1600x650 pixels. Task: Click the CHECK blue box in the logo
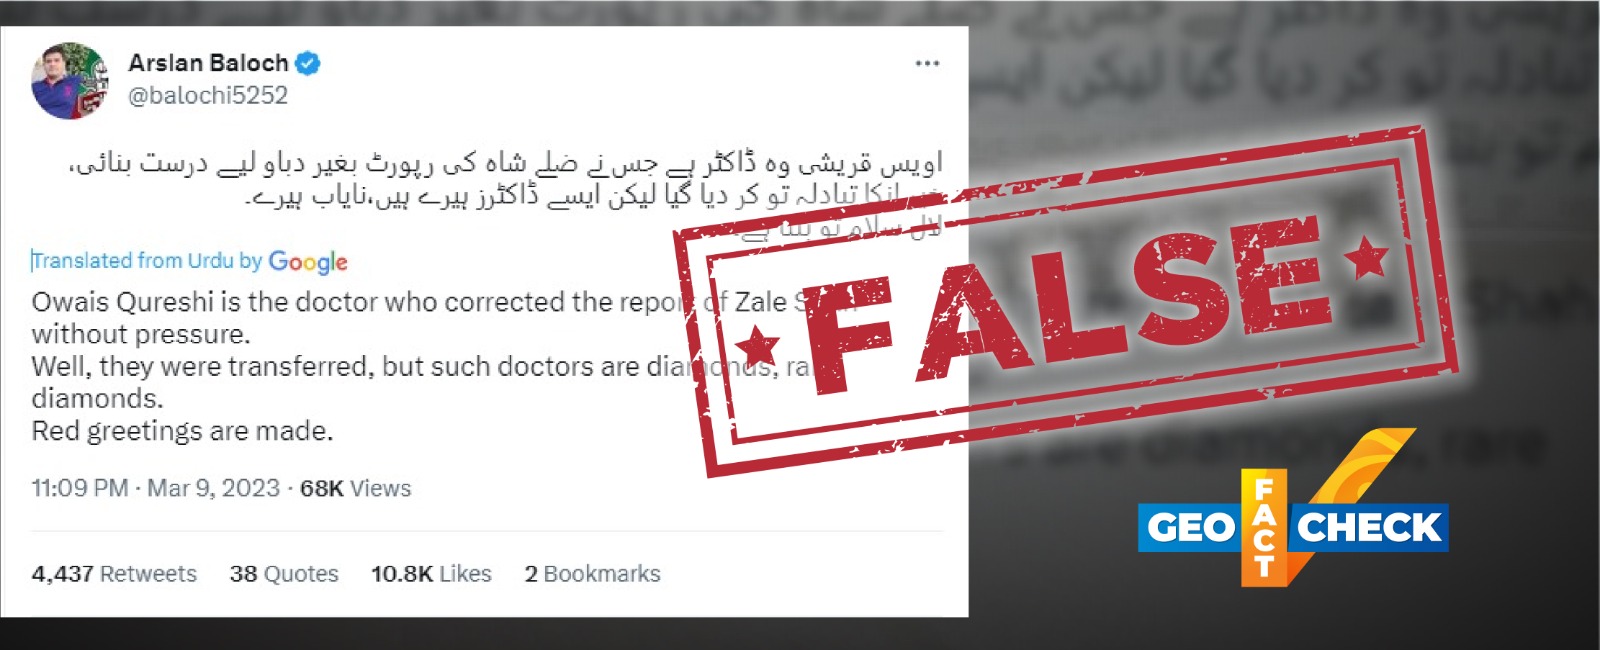coord(1368,527)
